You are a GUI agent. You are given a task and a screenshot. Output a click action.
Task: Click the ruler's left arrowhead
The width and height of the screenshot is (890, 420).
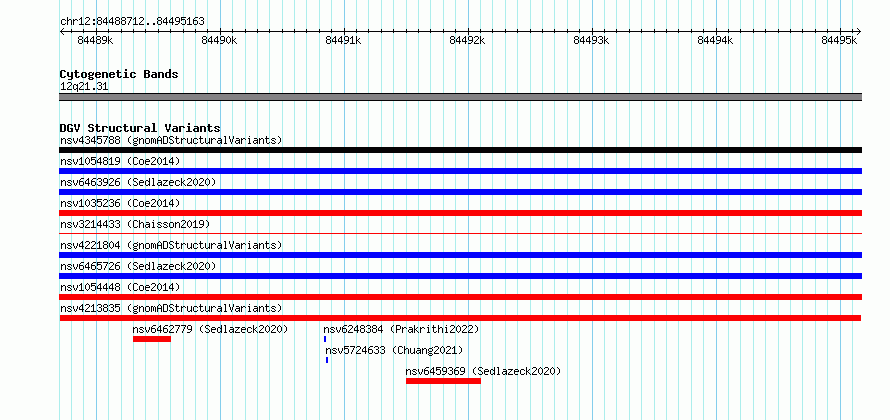click(62, 32)
